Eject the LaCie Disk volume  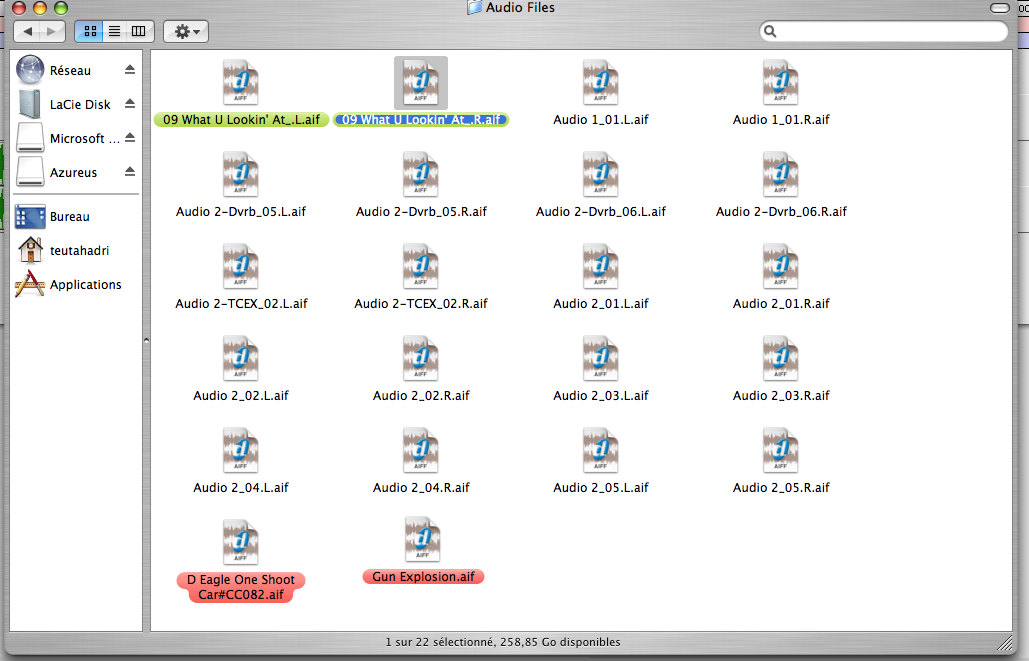130,104
